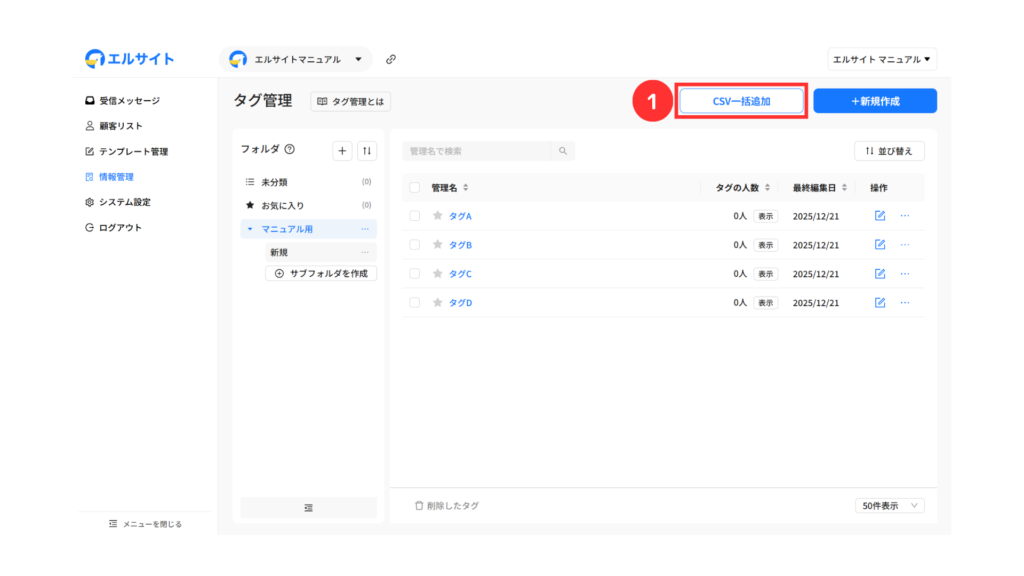
Task: Add a new folder with plus icon
Action: pyautogui.click(x=342, y=150)
